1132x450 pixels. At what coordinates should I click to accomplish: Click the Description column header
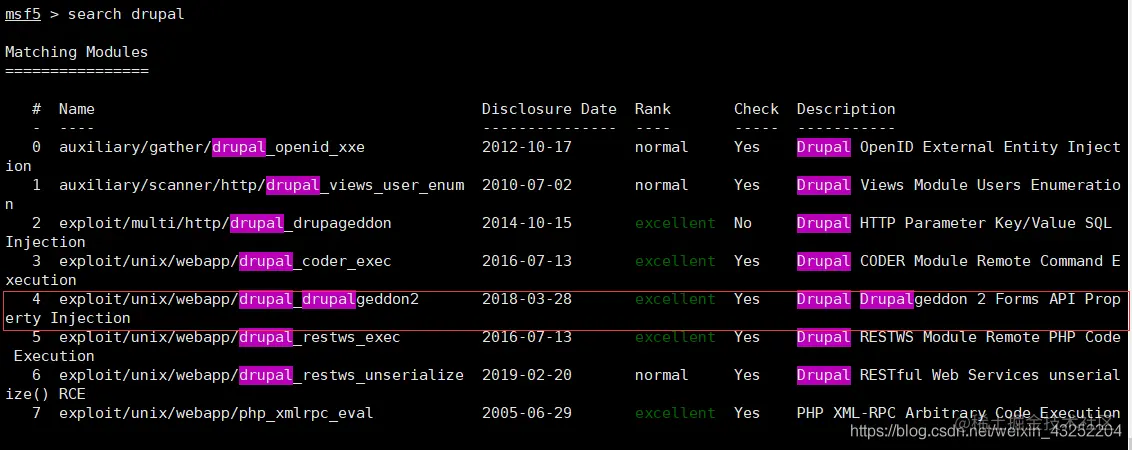[846, 109]
